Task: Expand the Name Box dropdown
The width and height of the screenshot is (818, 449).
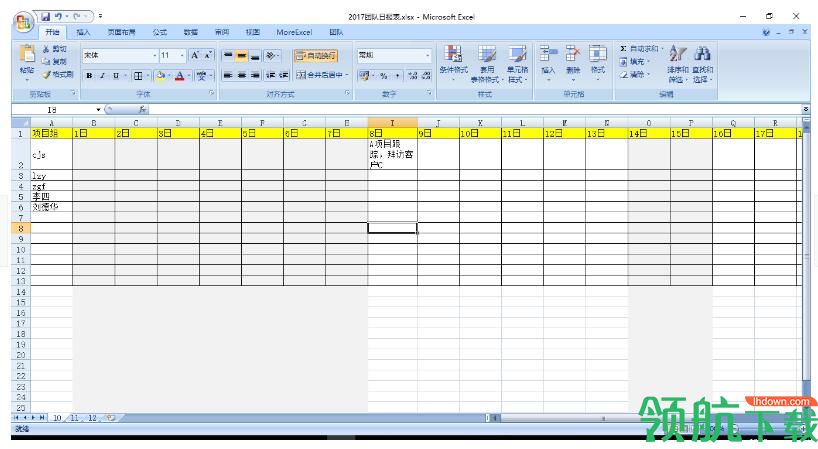Action: click(x=98, y=110)
